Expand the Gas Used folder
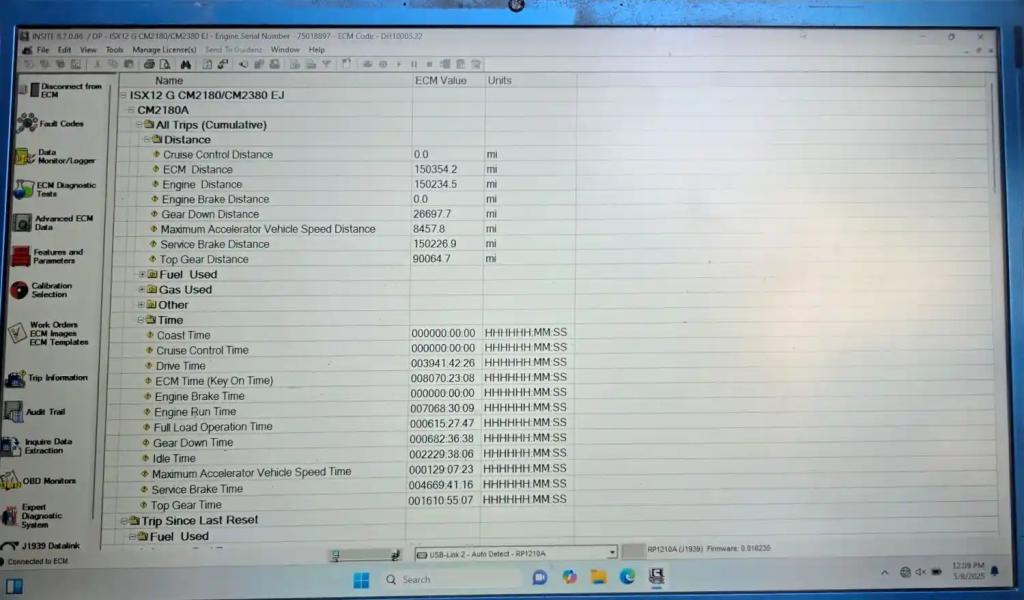 click(x=142, y=290)
